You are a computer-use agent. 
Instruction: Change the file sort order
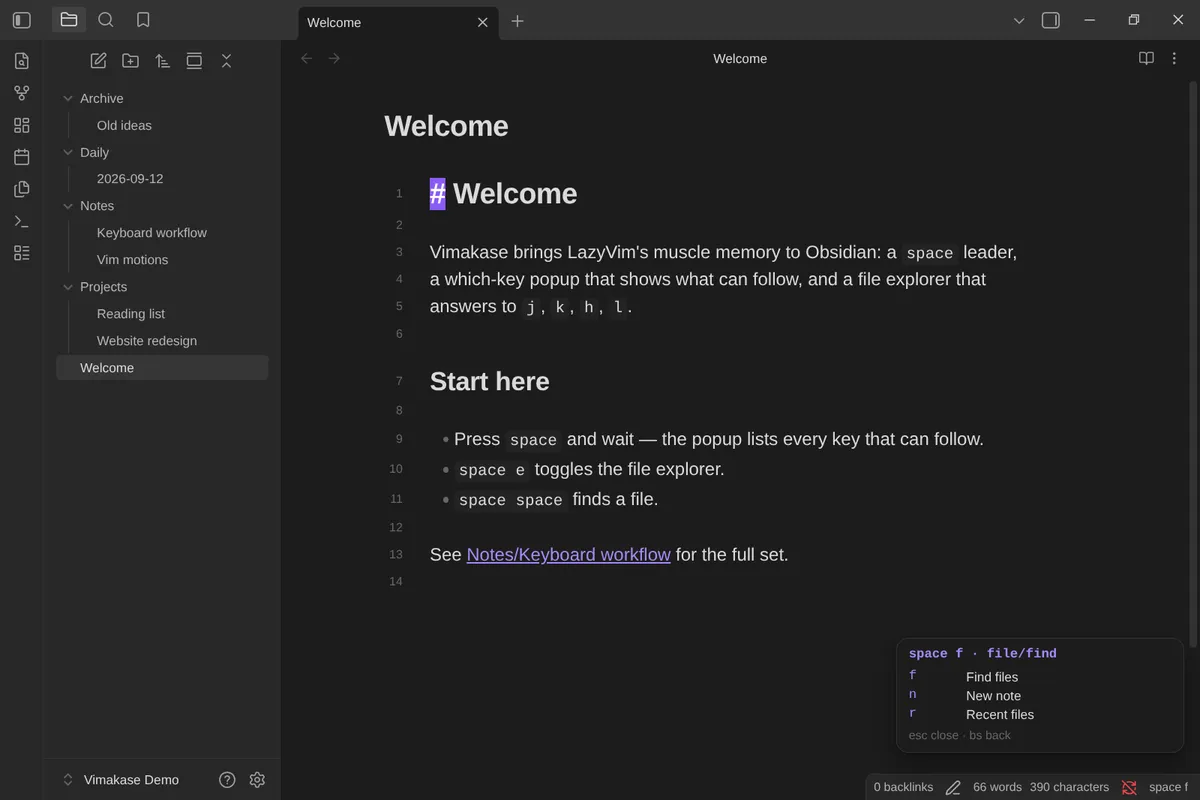tap(162, 61)
